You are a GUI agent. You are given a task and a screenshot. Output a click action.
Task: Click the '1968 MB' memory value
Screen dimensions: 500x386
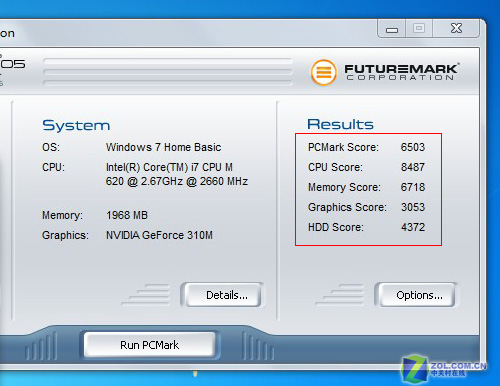point(127,215)
